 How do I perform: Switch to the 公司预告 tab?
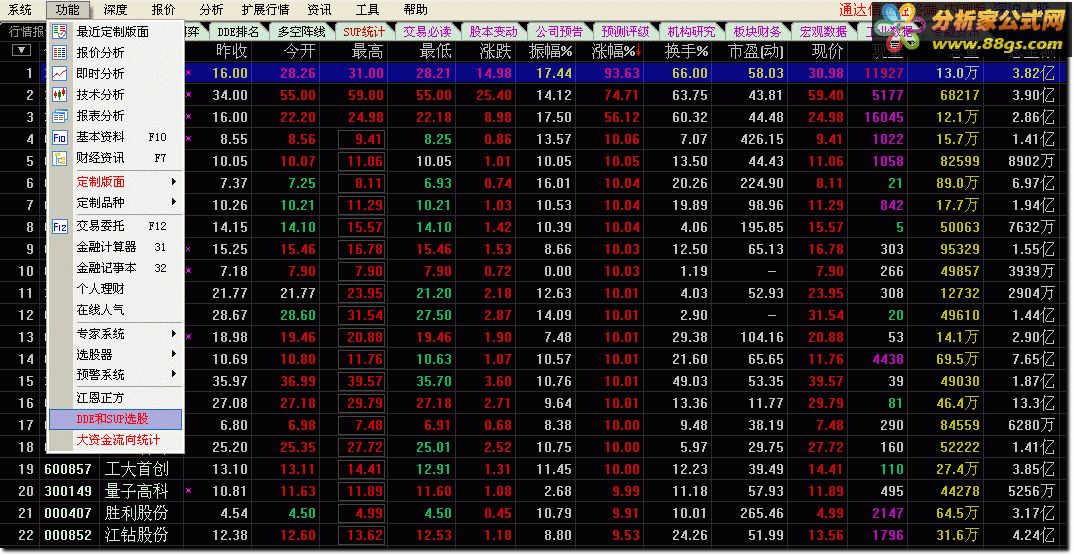tap(560, 32)
